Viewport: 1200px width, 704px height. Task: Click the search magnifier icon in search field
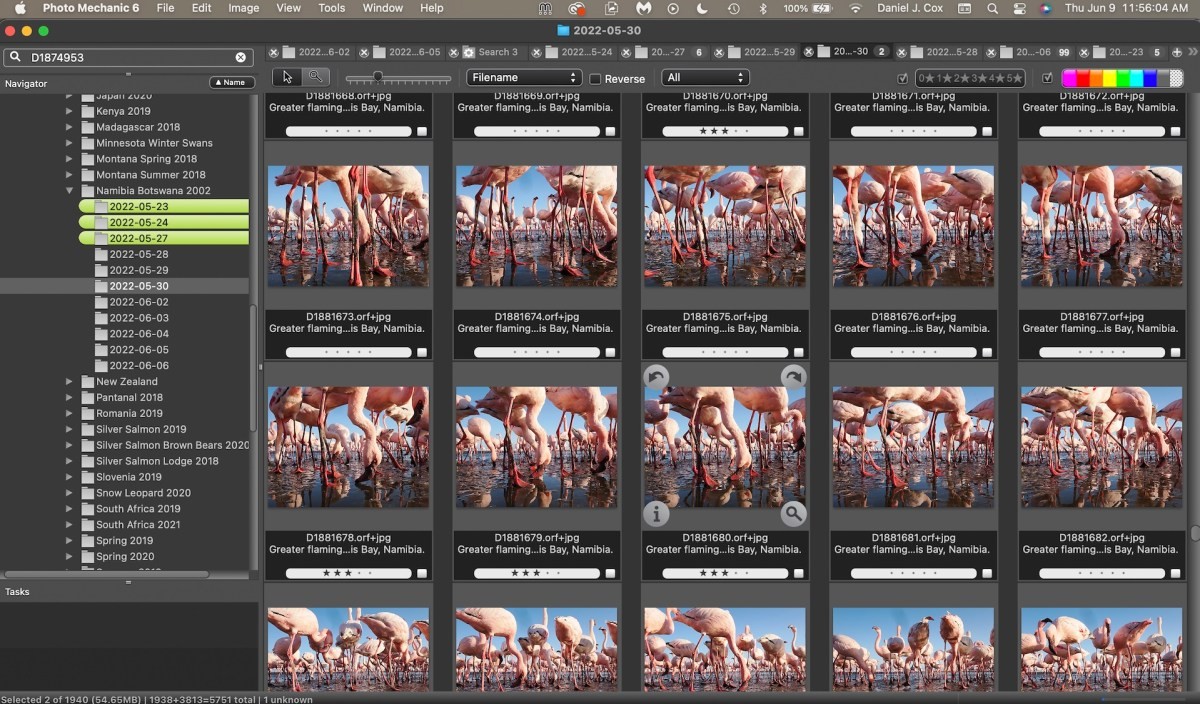tap(15, 57)
